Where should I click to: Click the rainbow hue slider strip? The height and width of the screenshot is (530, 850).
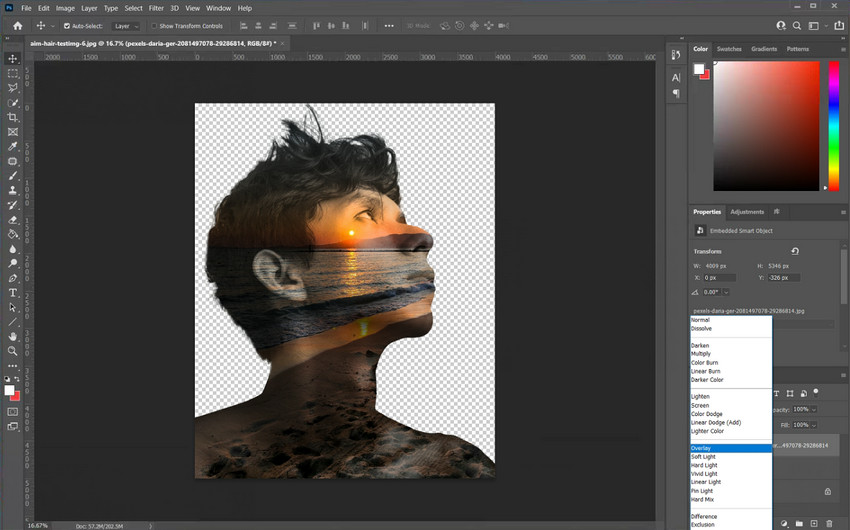833,125
